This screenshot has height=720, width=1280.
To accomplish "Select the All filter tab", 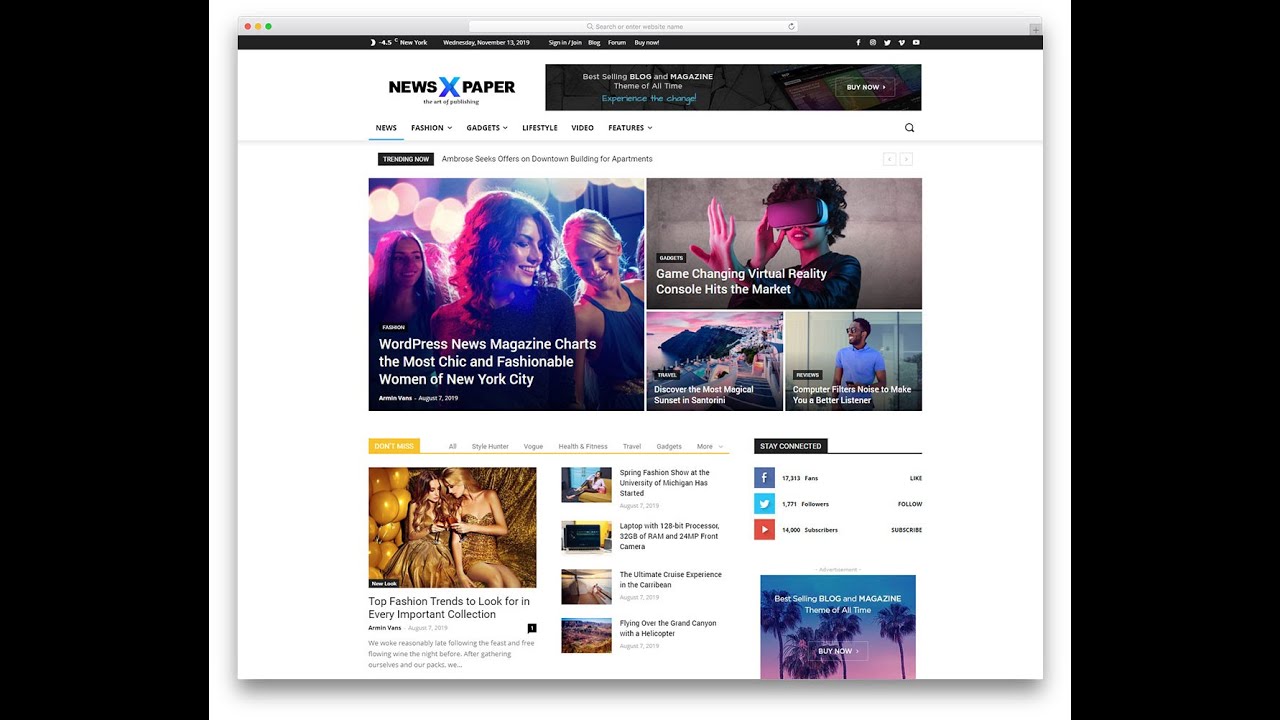I will [452, 447].
